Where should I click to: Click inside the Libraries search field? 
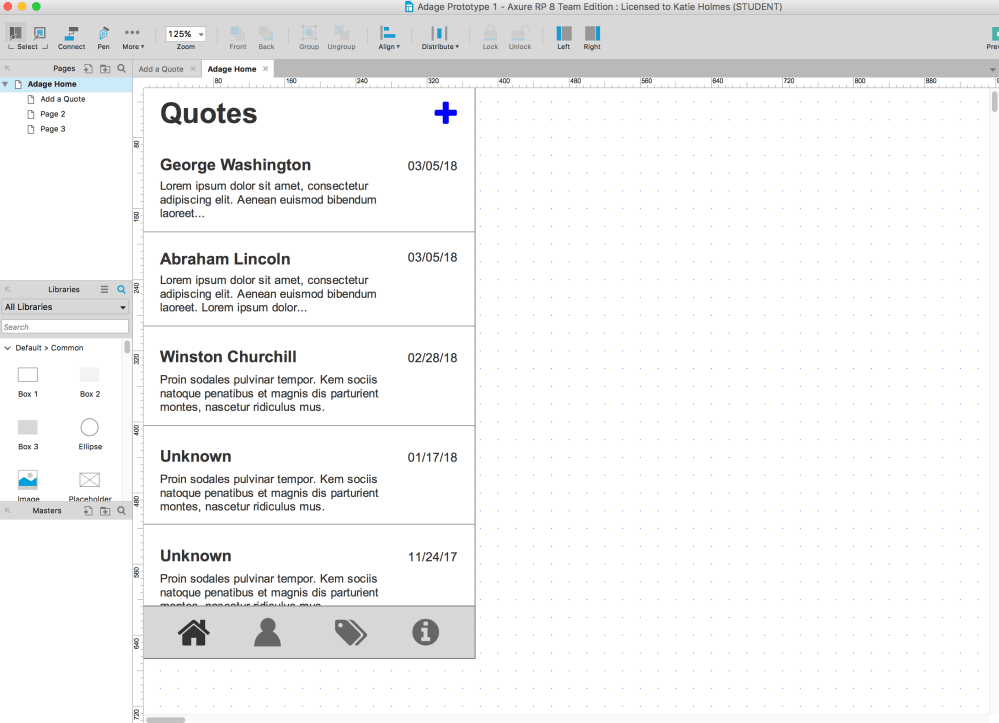coord(65,326)
